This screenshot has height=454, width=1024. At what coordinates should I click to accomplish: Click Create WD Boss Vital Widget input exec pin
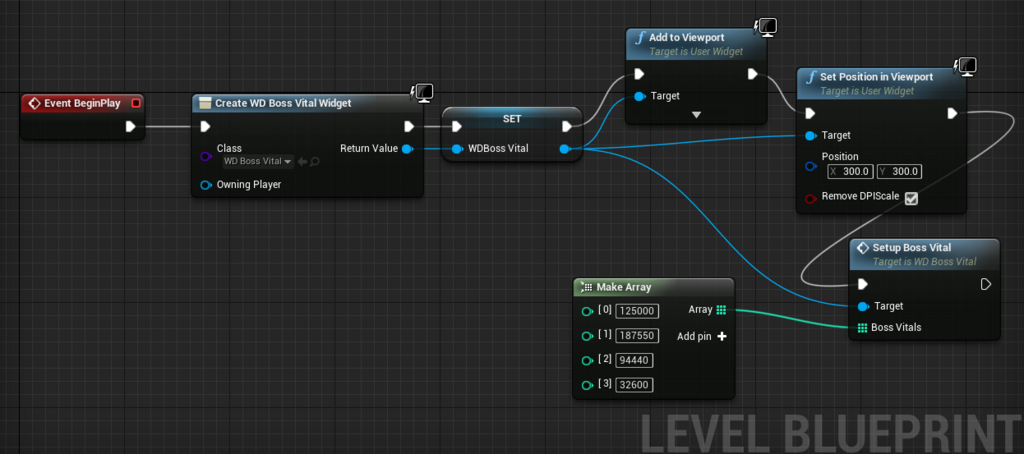tap(205, 127)
